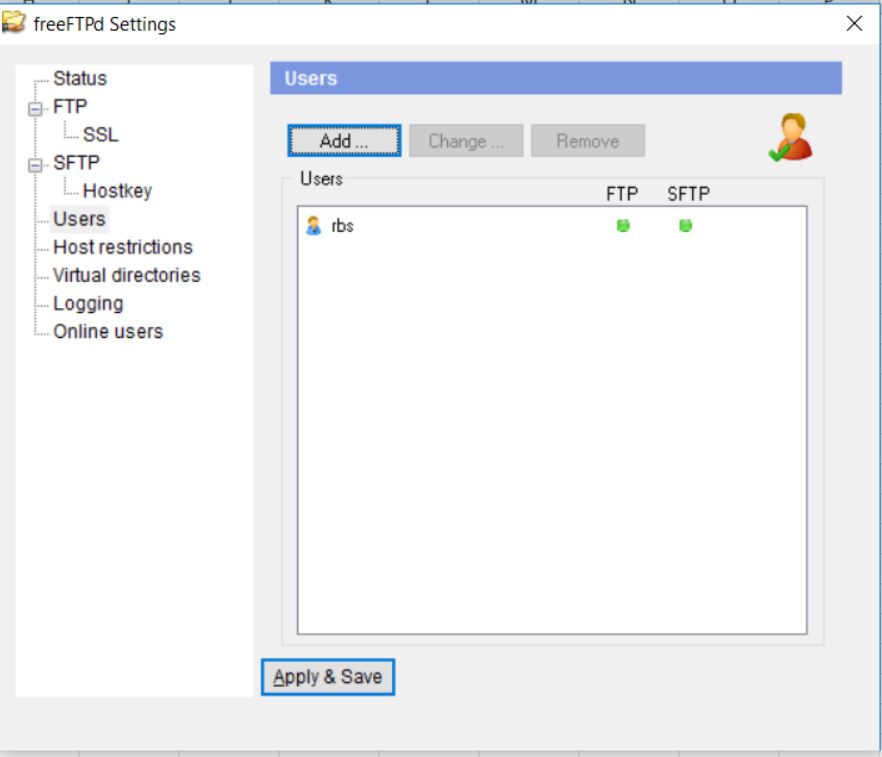
Task: Click the FTP column header
Action: (621, 195)
